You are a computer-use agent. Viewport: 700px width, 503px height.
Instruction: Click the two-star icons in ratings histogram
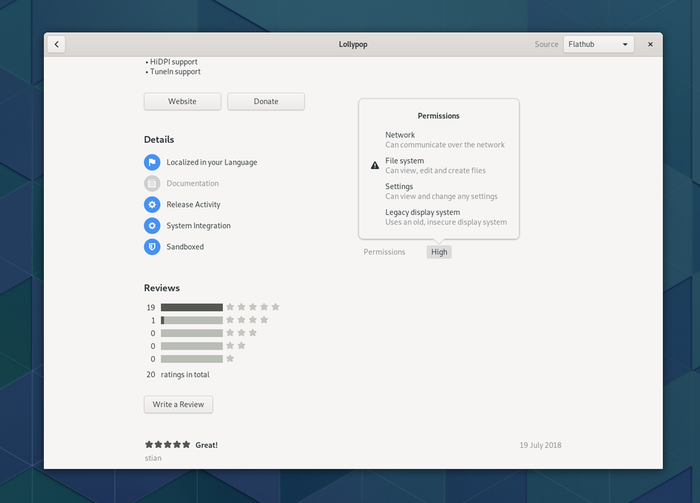pyautogui.click(x=236, y=345)
